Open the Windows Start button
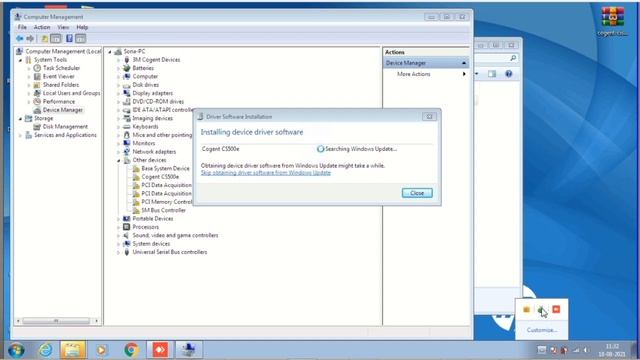The width and height of the screenshot is (640, 360). (x=16, y=350)
